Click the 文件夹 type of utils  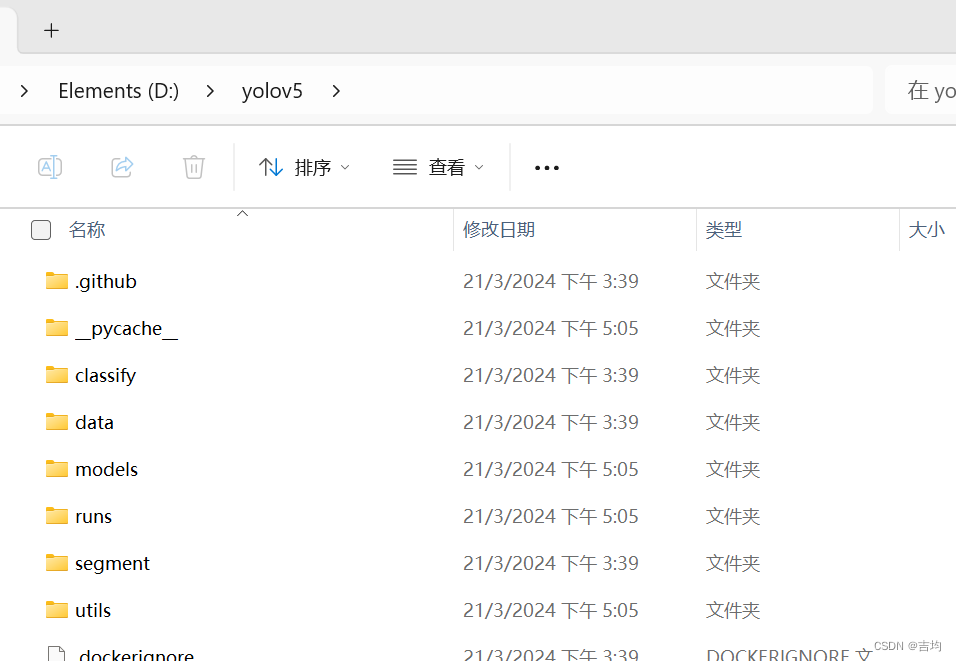733,610
